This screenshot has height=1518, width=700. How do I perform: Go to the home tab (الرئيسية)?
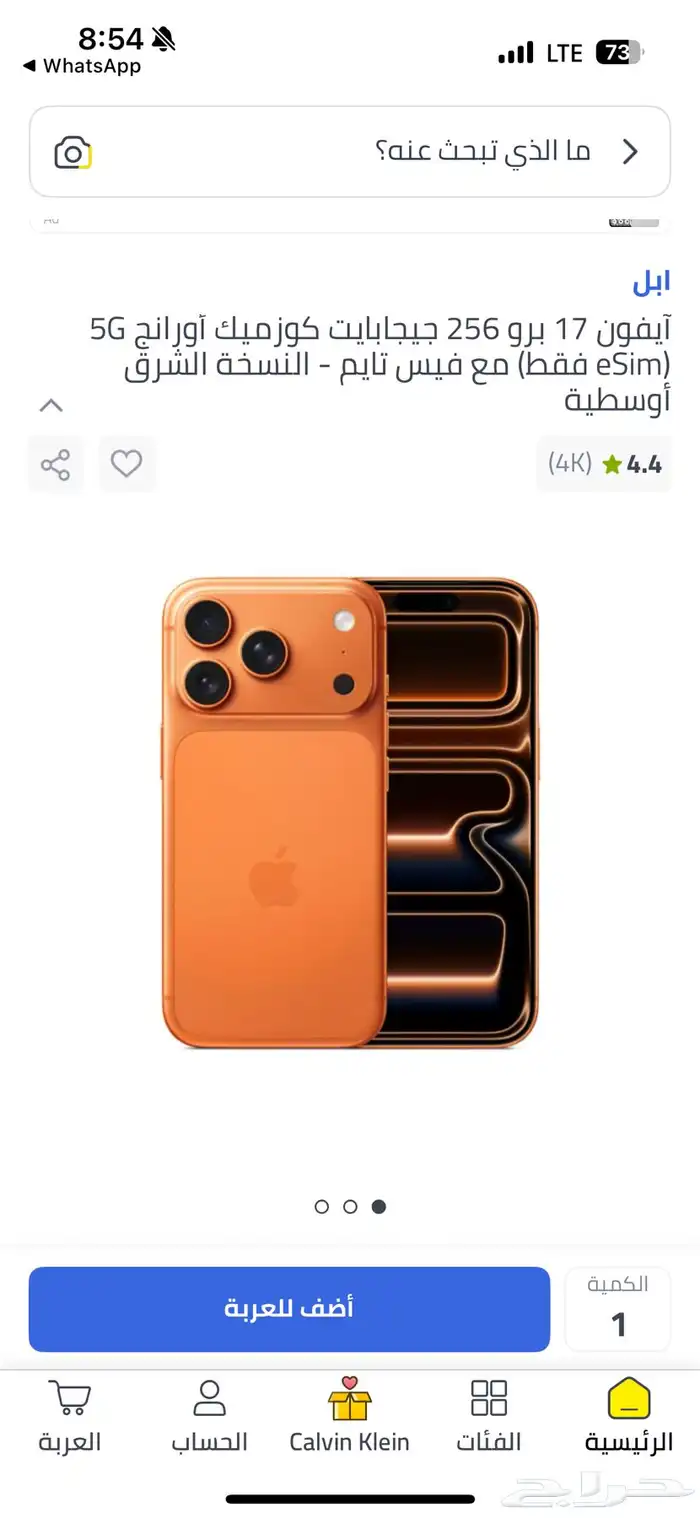628,1416
